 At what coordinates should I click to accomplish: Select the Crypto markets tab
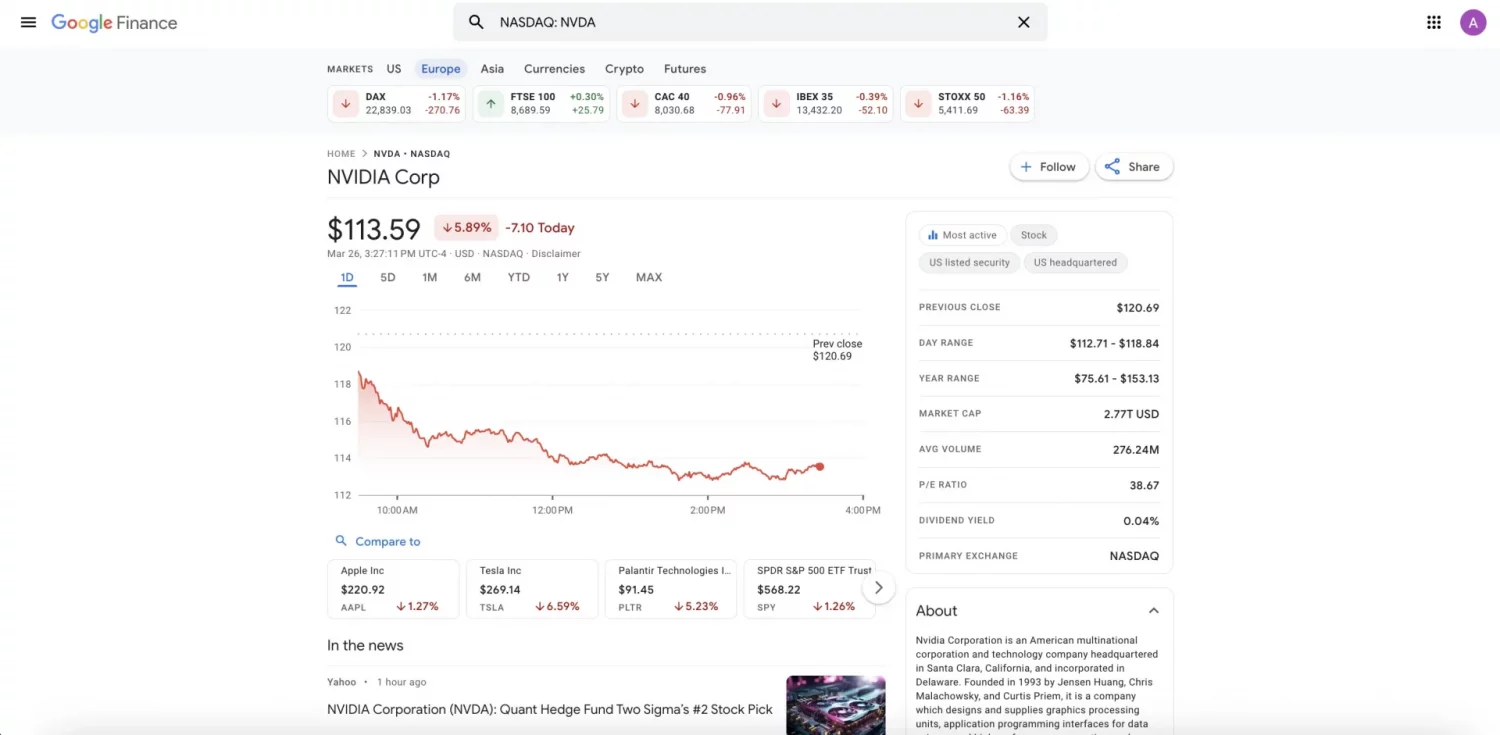[624, 69]
